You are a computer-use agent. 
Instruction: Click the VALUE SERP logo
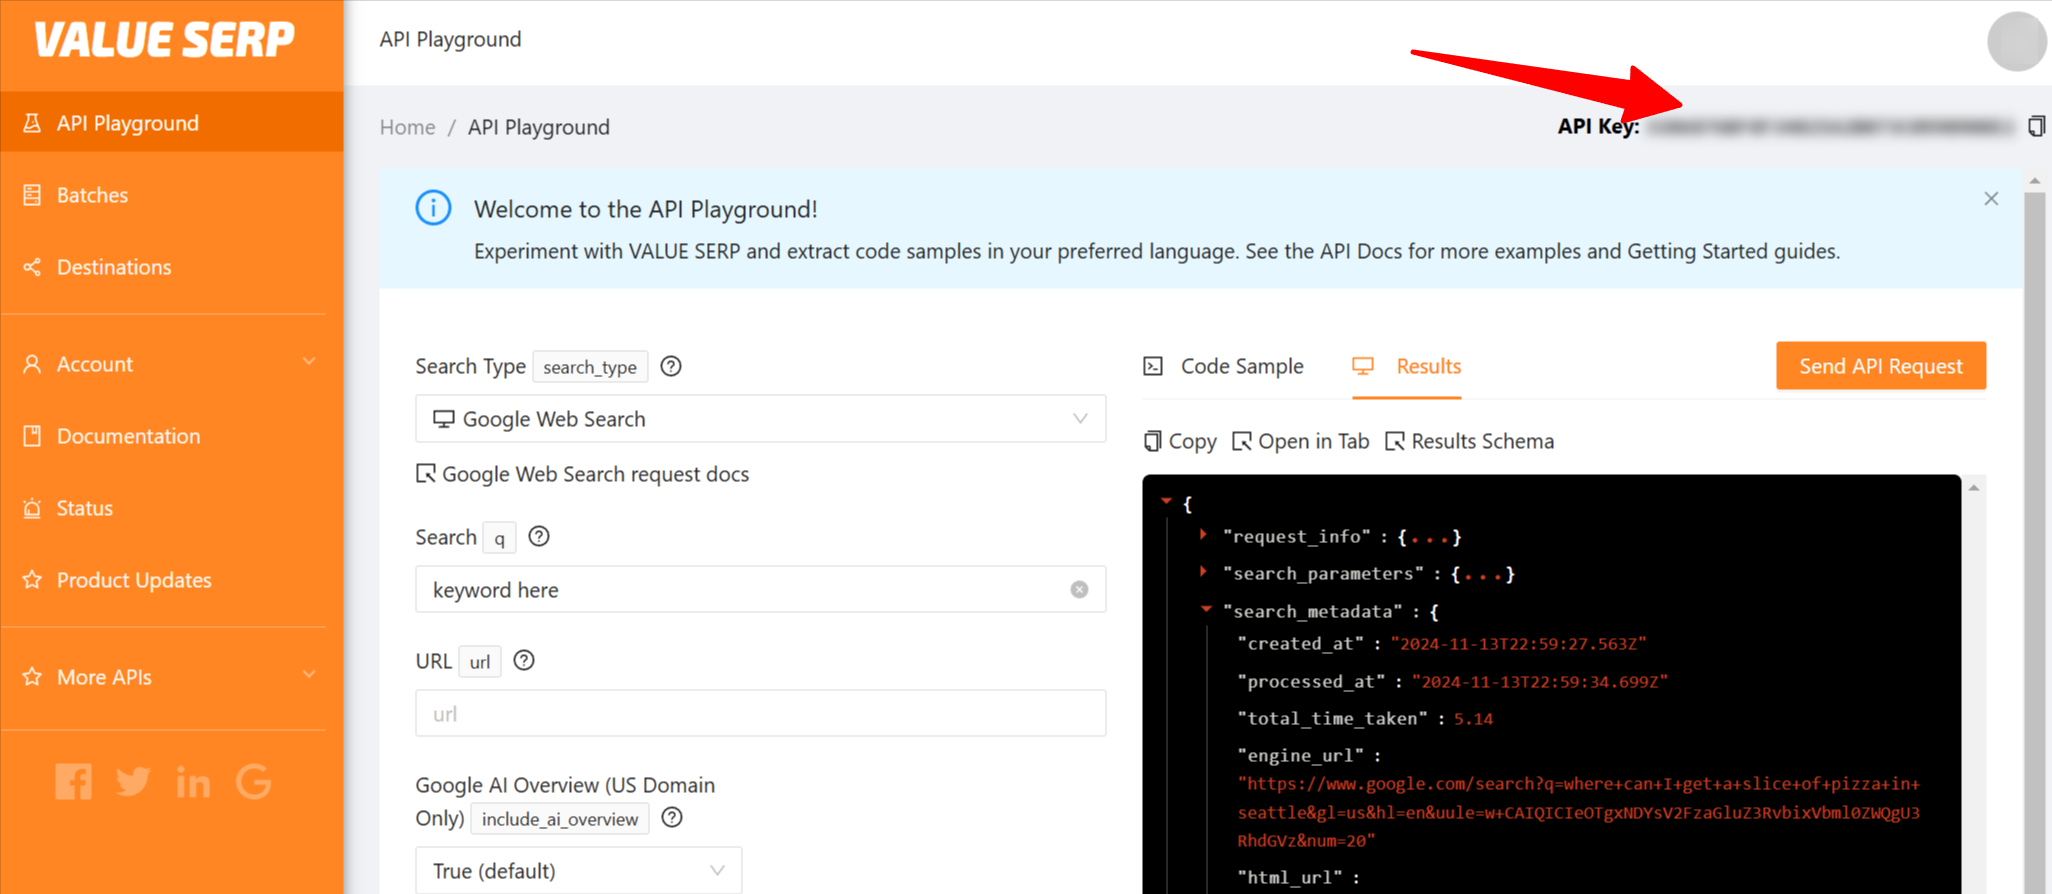pos(165,40)
